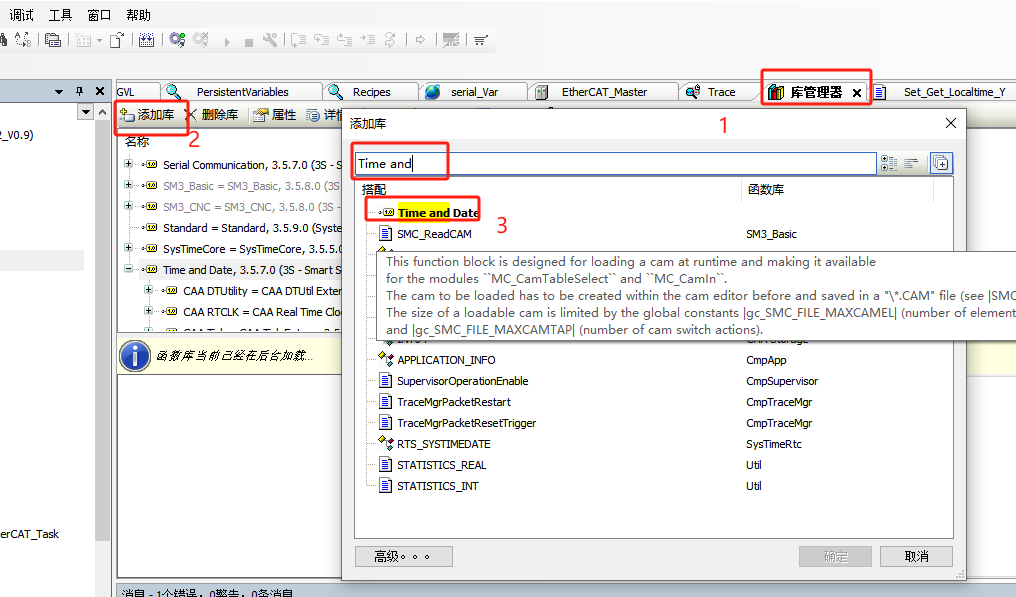Switch to the EtherCAT_Master tab
This screenshot has width=1016, height=597.
604,92
